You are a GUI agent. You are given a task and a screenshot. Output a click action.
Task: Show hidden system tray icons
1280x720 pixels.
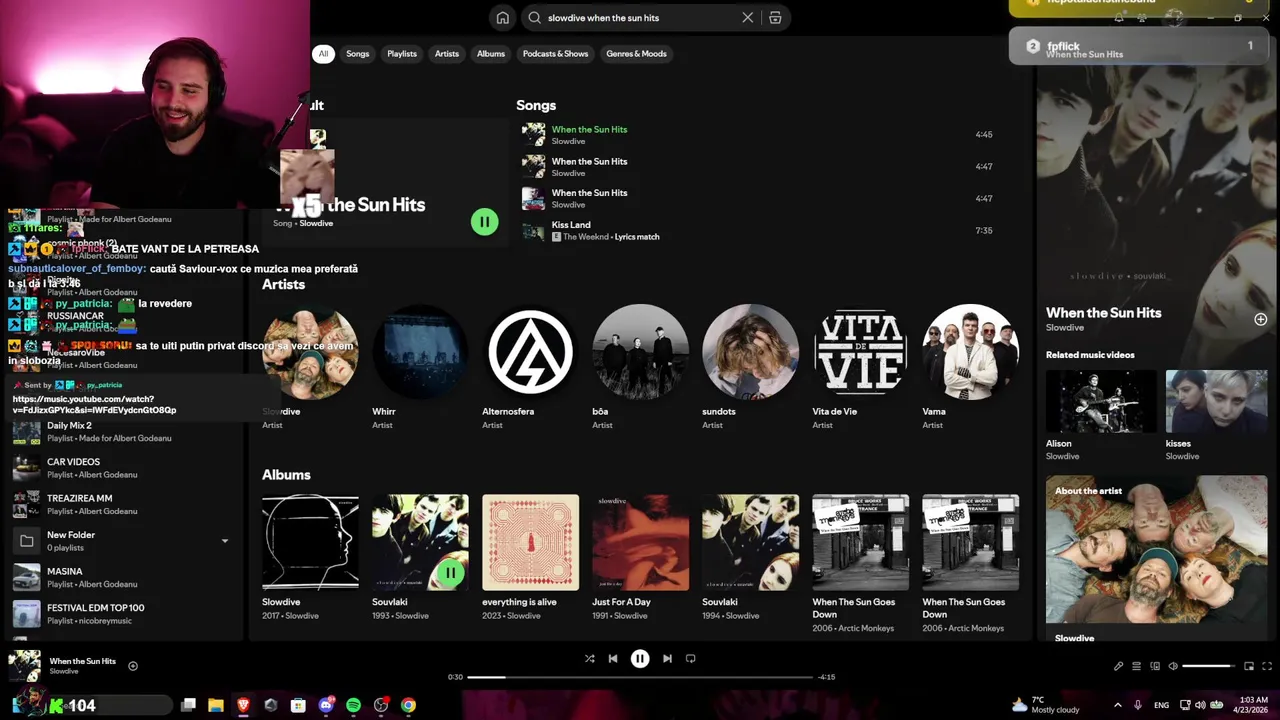click(1118, 705)
